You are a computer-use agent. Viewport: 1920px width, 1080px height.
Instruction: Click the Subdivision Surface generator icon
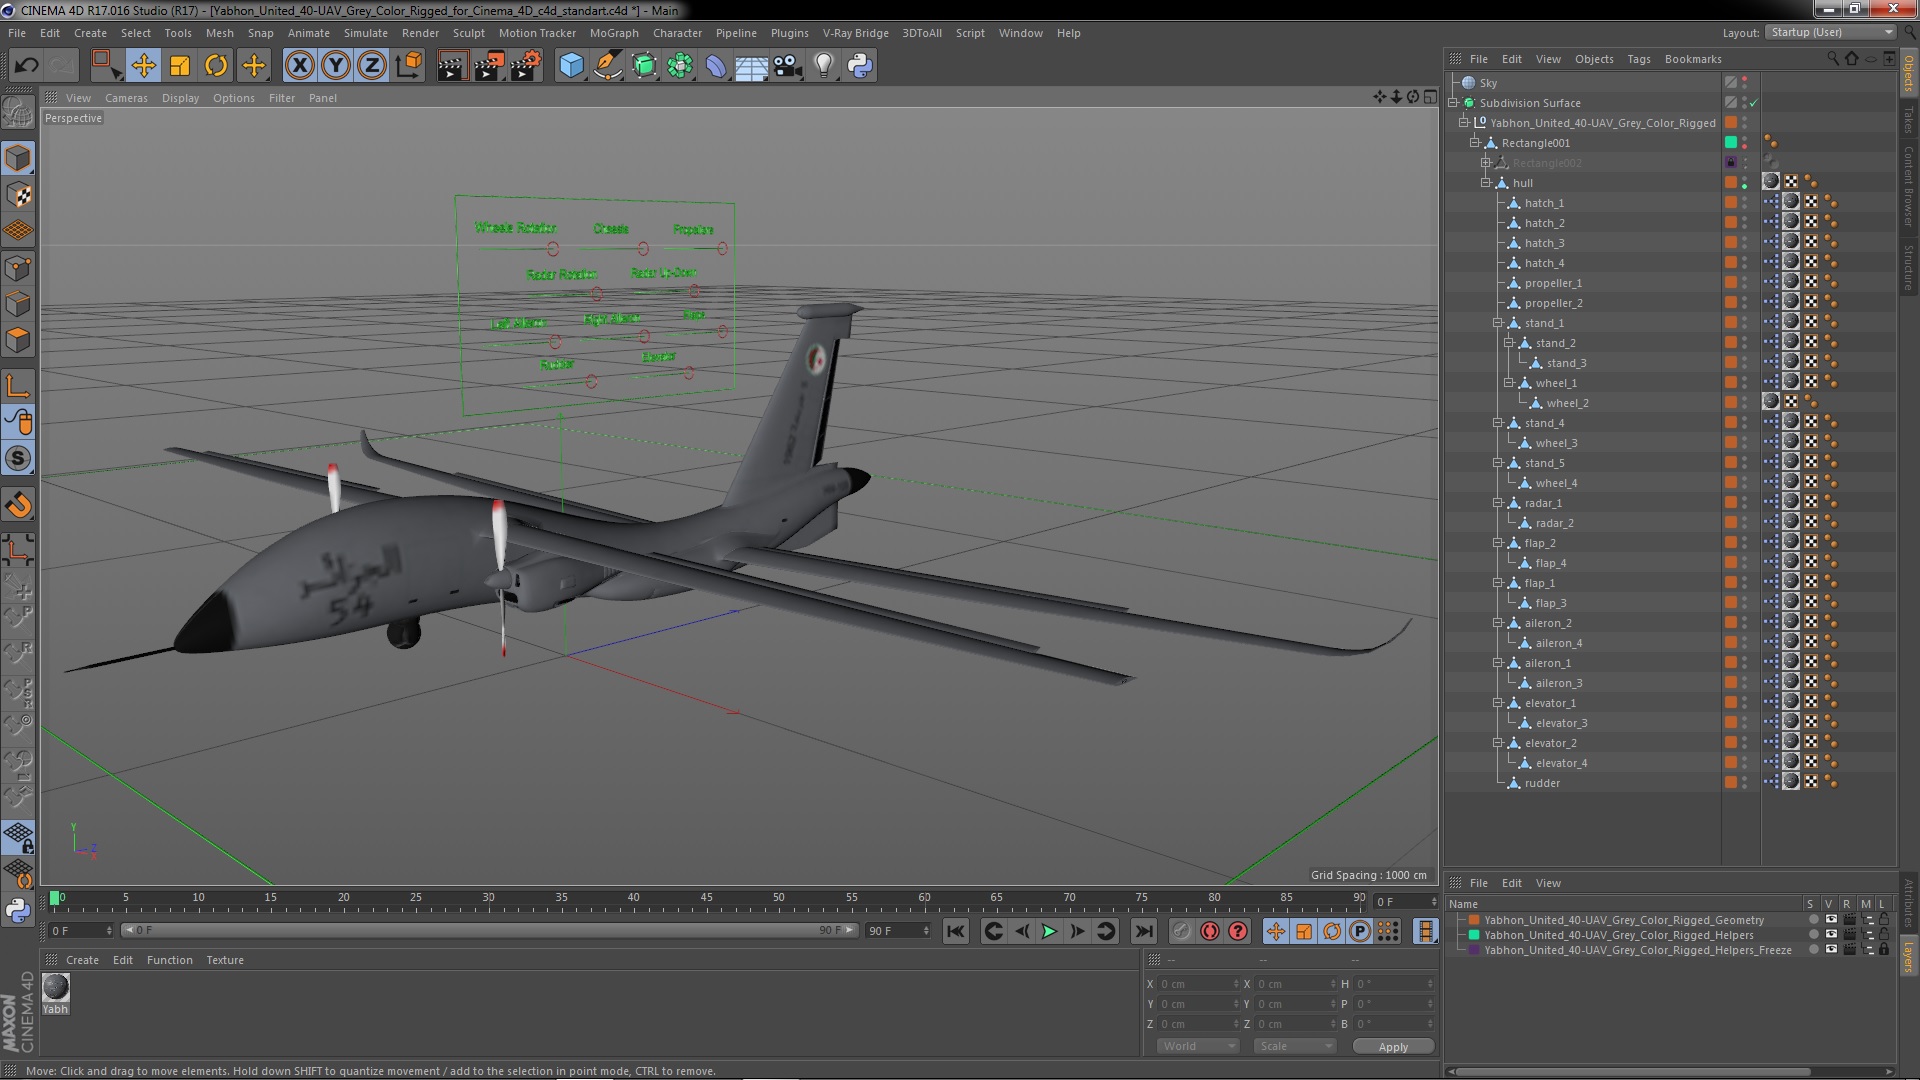click(644, 66)
